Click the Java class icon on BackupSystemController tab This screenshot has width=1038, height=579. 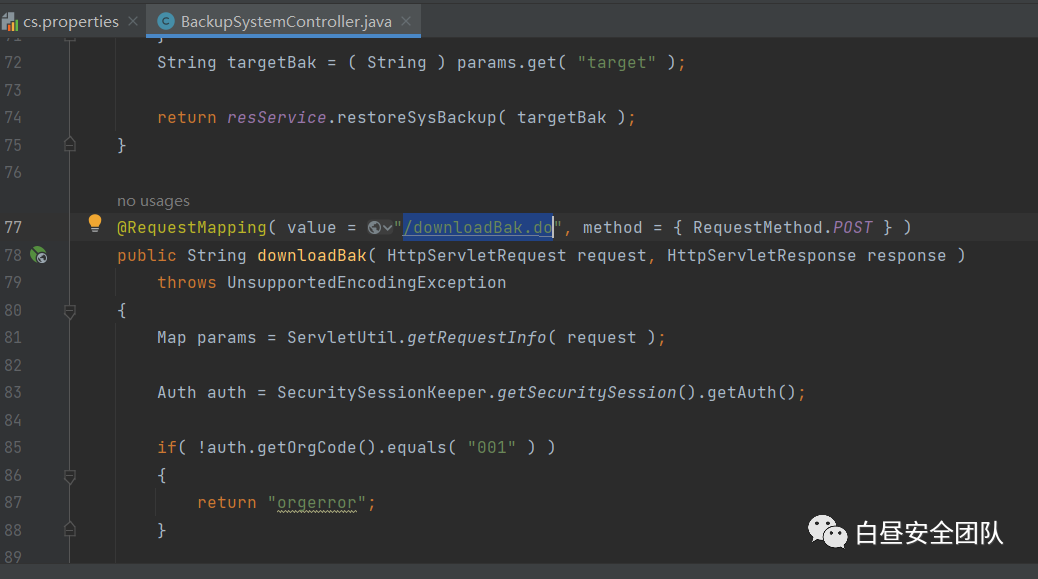tap(165, 22)
